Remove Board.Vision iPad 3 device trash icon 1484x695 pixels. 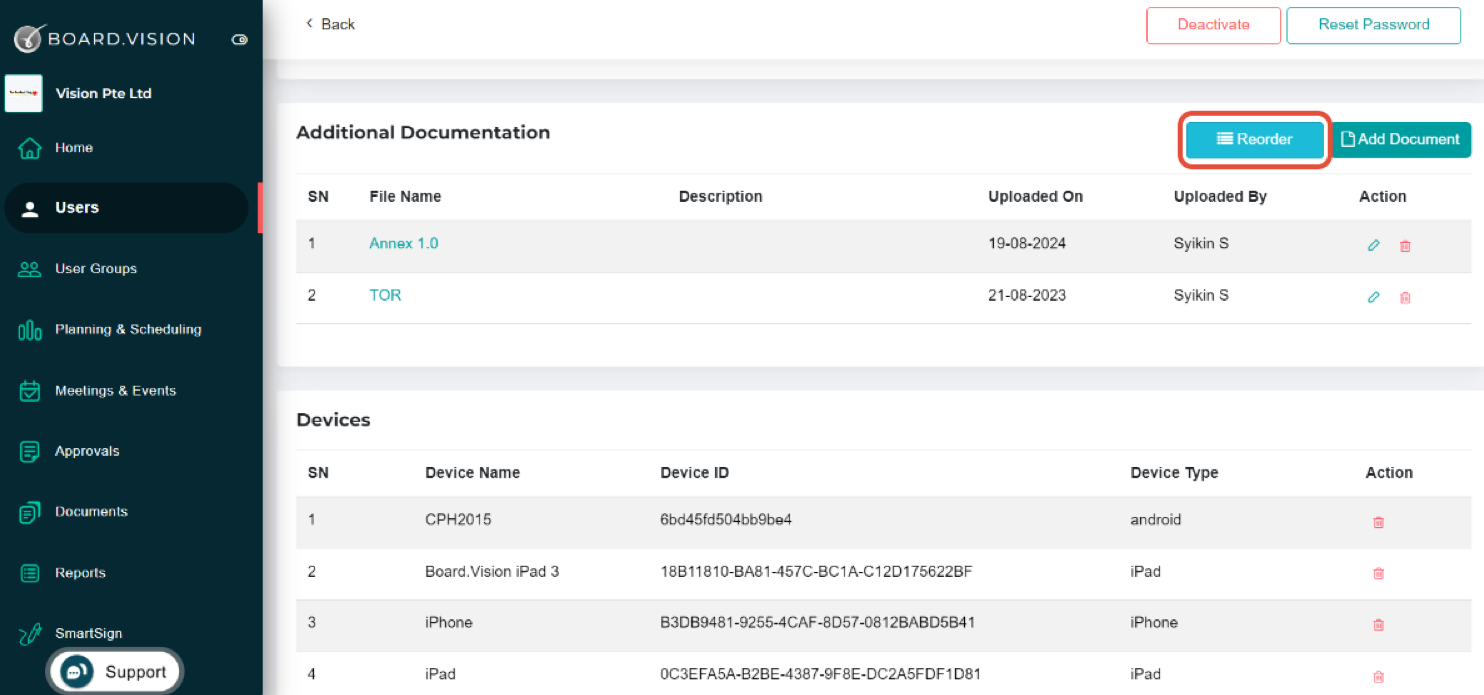pyautogui.click(x=1378, y=573)
